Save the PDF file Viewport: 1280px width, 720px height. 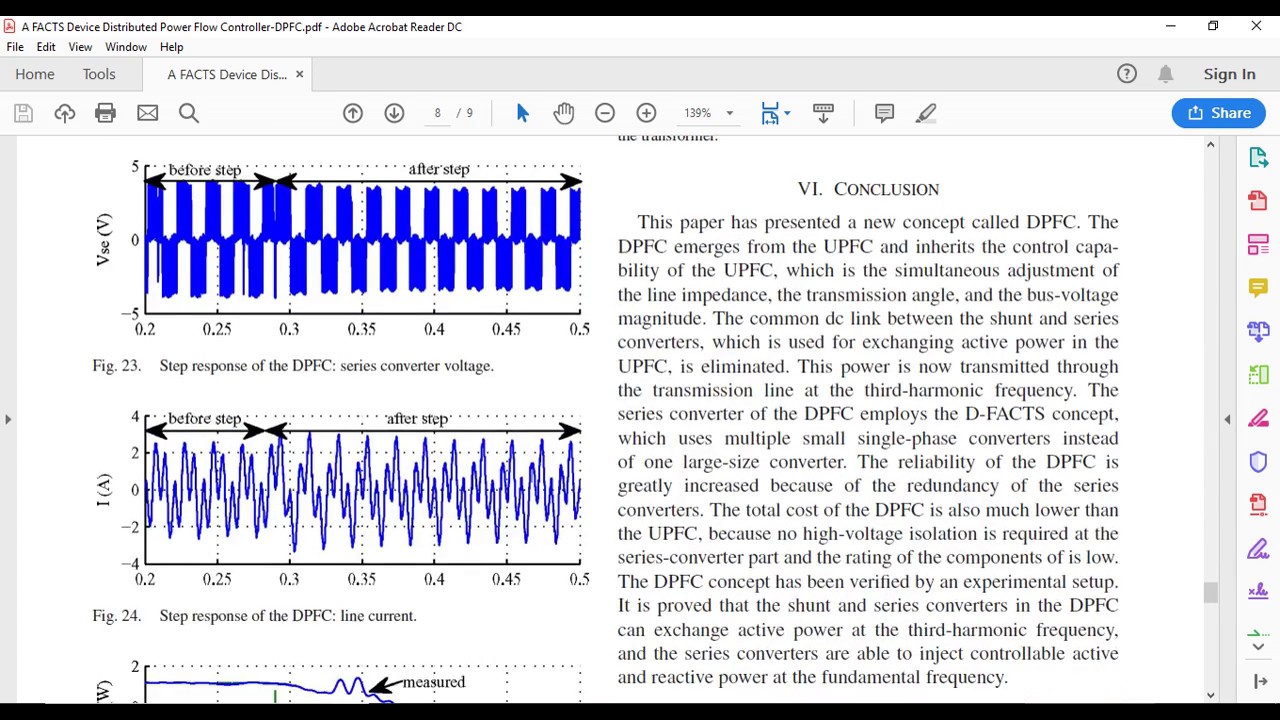point(23,113)
